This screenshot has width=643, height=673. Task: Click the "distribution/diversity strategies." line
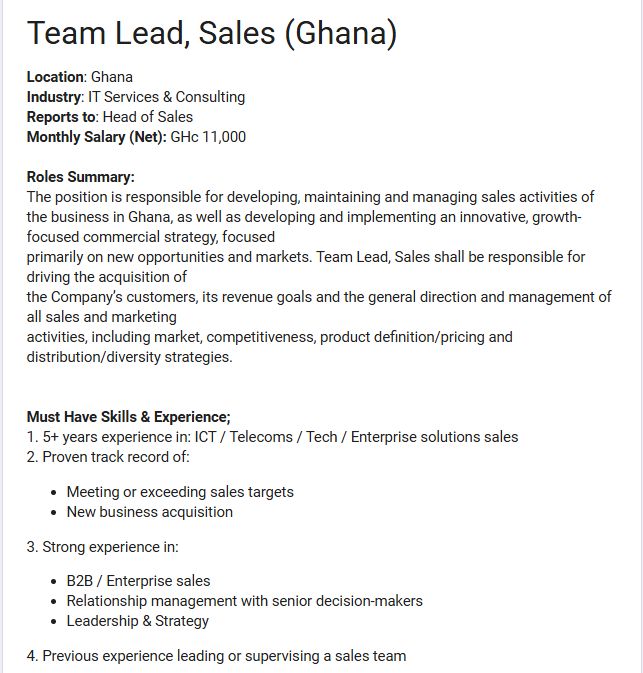pos(129,357)
